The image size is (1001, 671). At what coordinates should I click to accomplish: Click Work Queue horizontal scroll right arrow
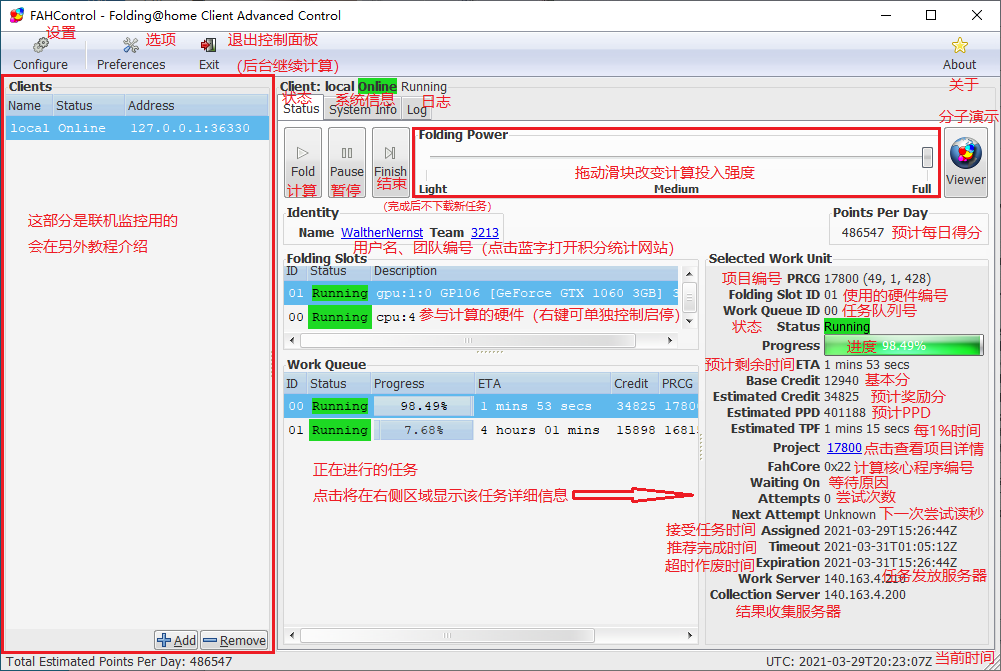[x=689, y=636]
